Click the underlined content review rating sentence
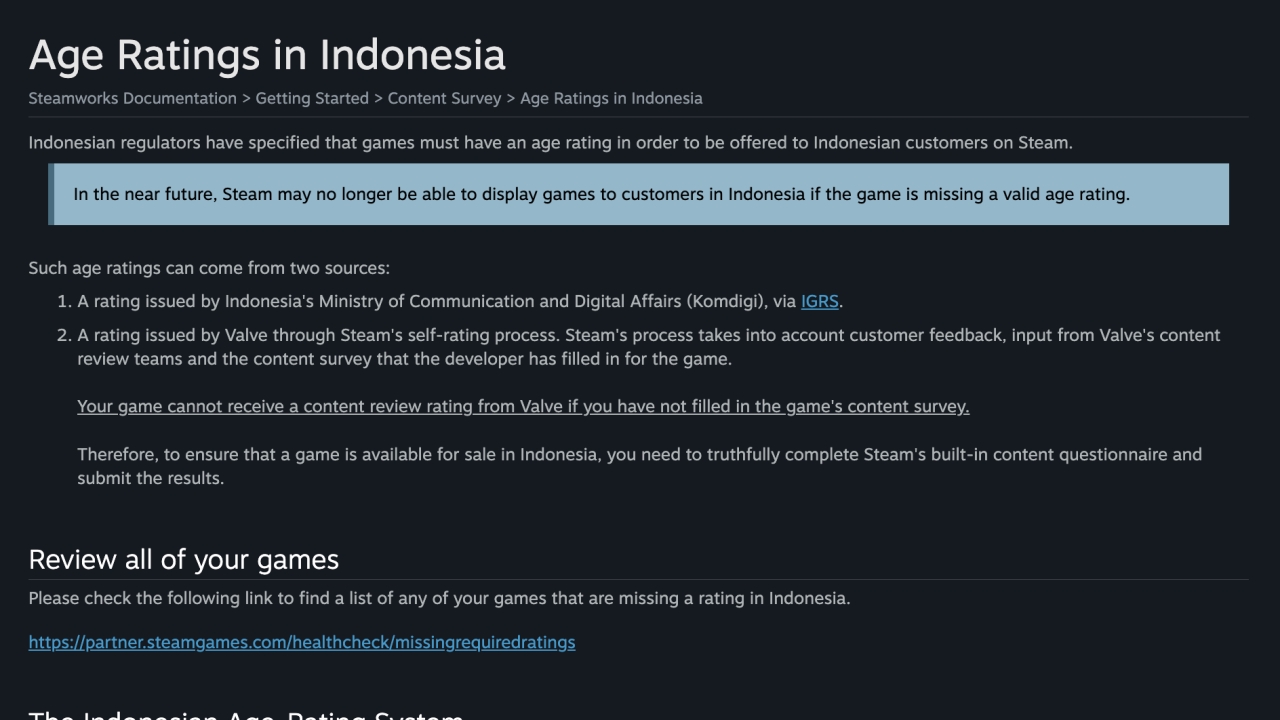This screenshot has height=720, width=1280. pyautogui.click(x=523, y=406)
